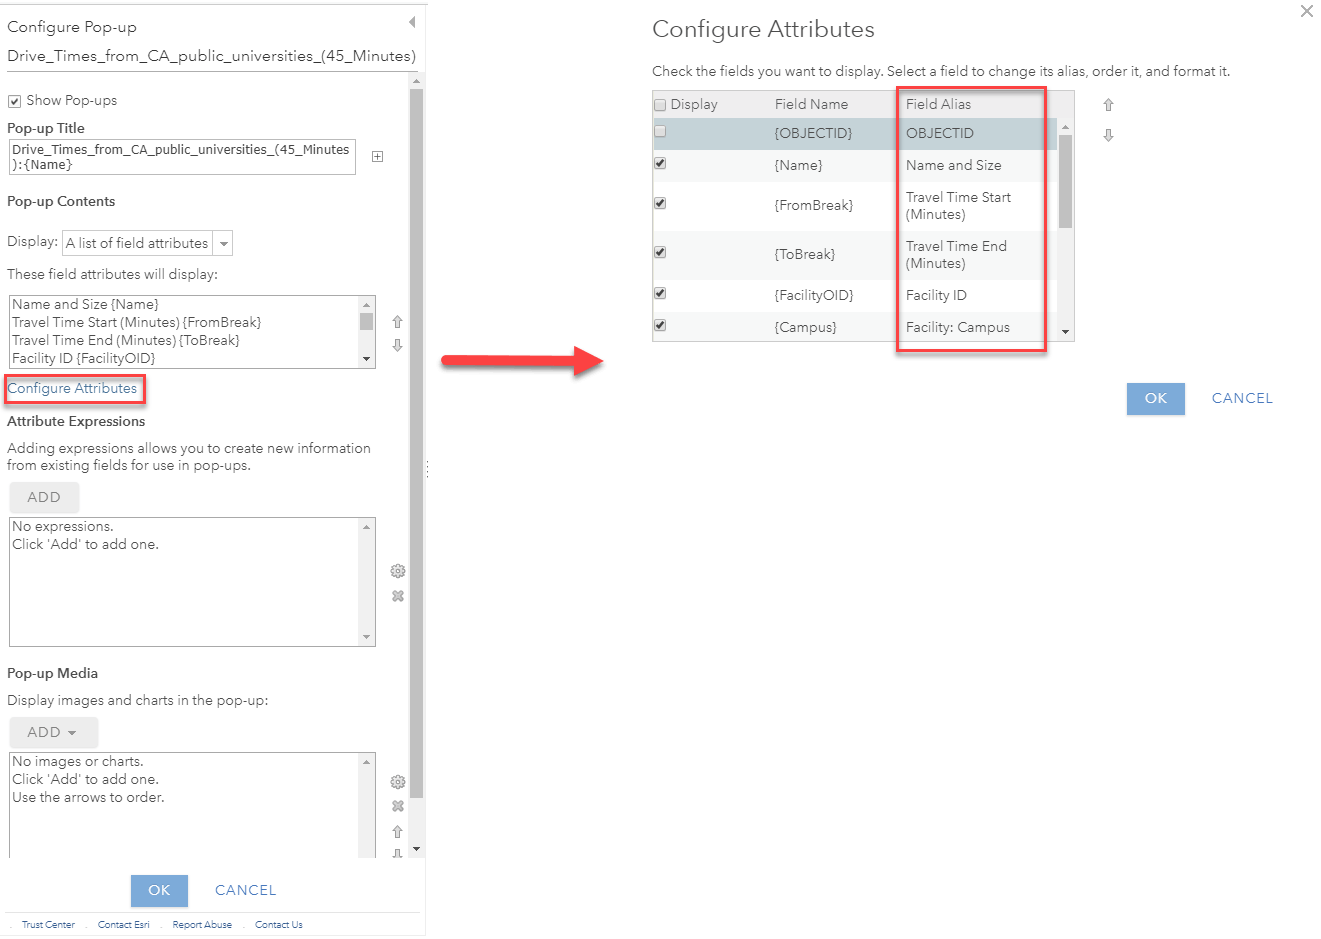Open the Configure Attributes link
1321x939 pixels.
74,388
